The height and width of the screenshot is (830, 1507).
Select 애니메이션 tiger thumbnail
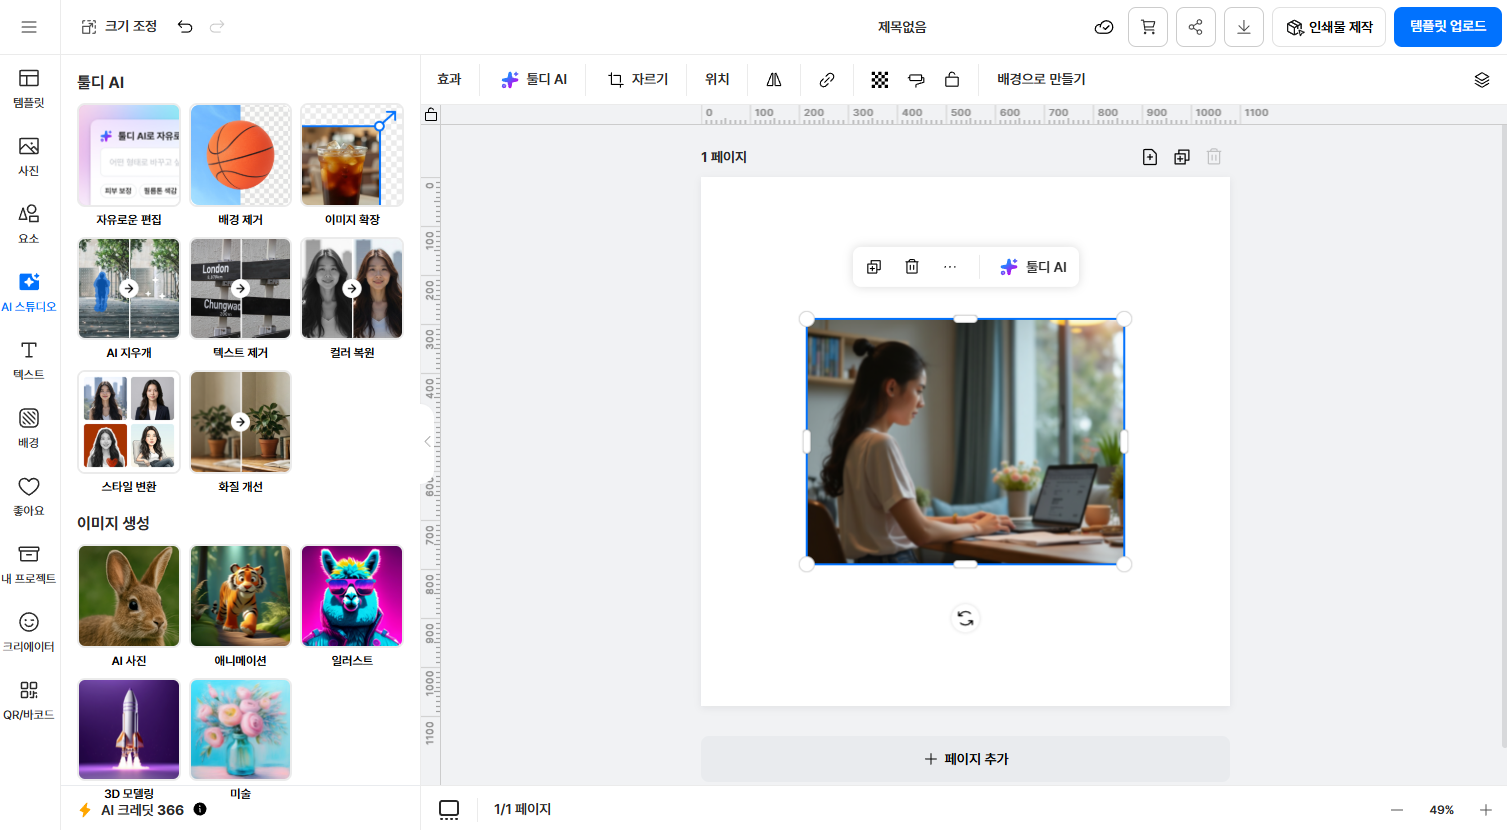click(240, 596)
